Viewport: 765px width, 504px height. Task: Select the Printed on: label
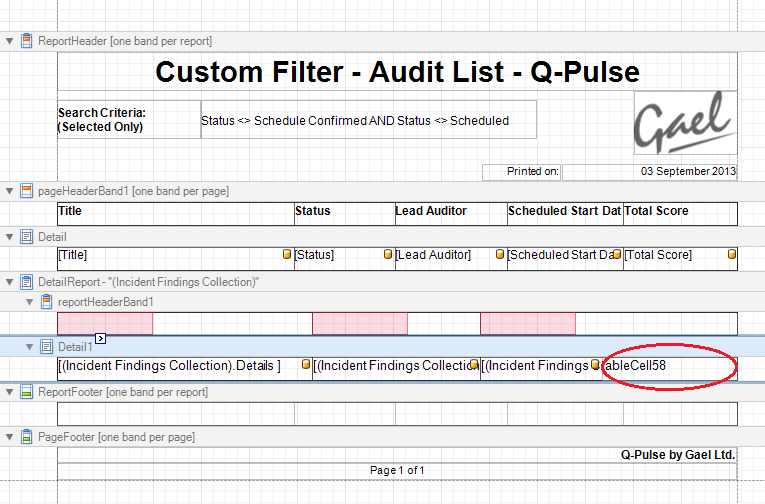click(x=522, y=172)
